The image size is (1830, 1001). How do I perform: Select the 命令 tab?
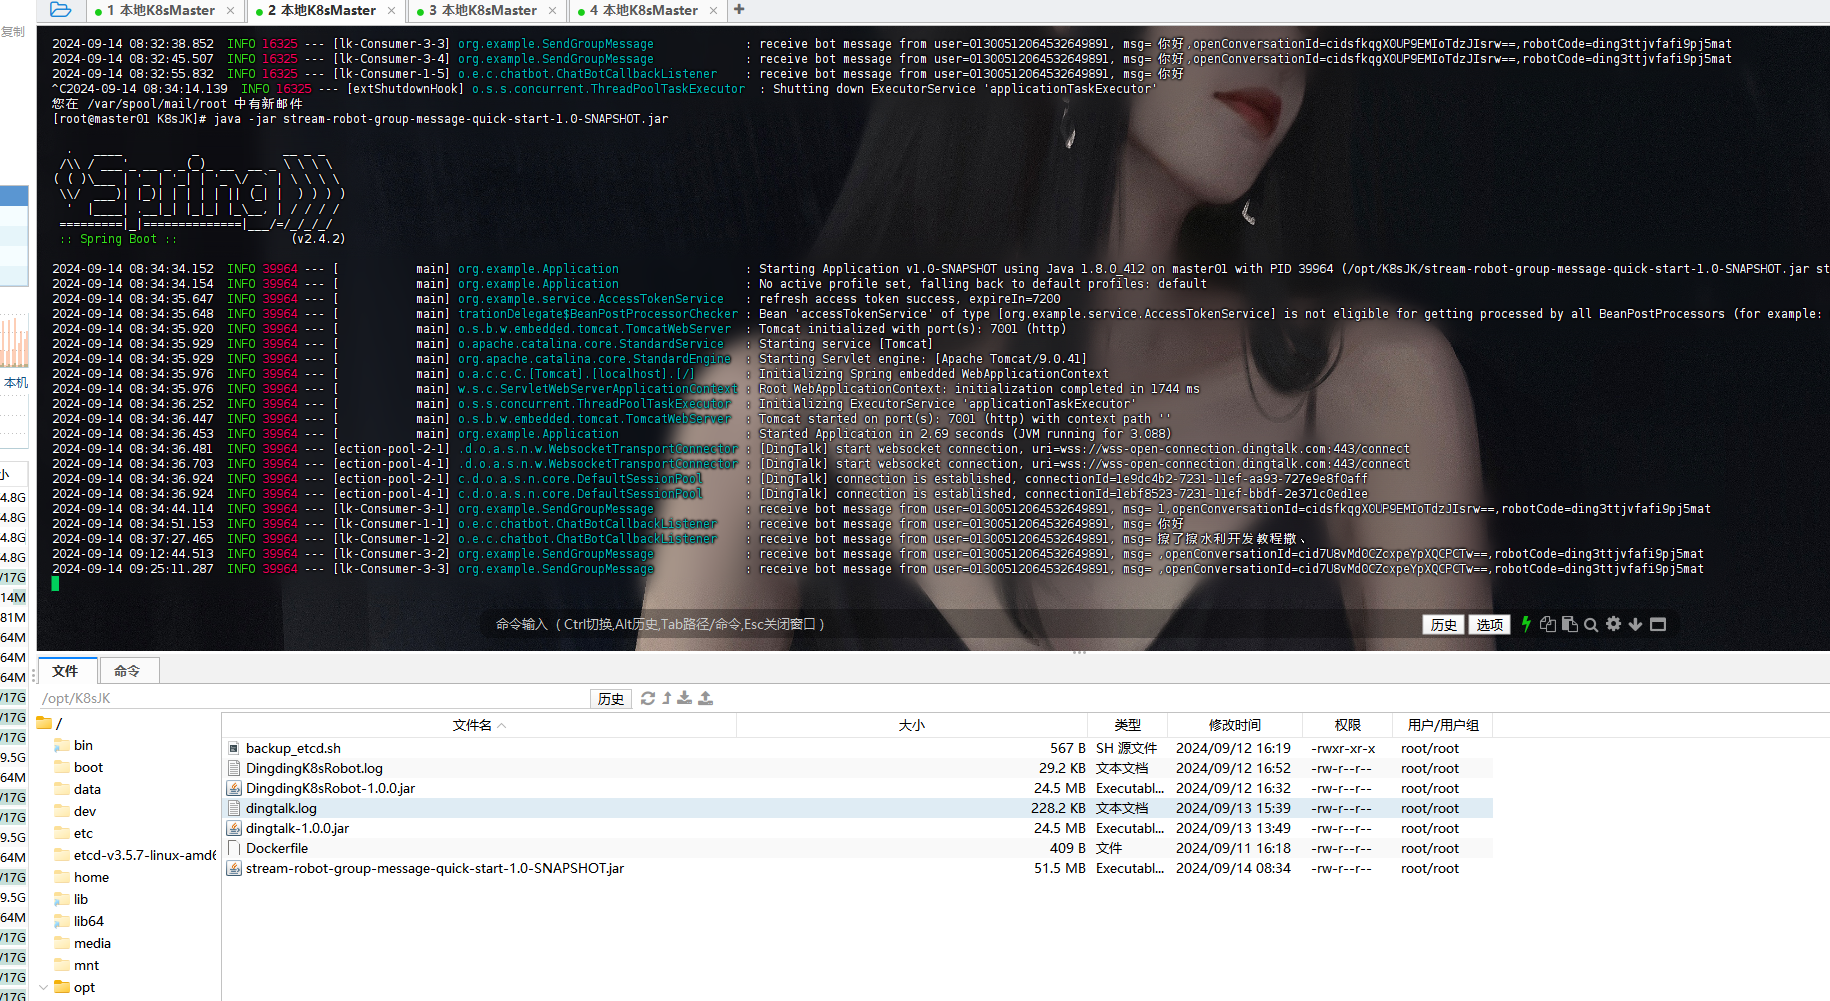[x=127, y=671]
